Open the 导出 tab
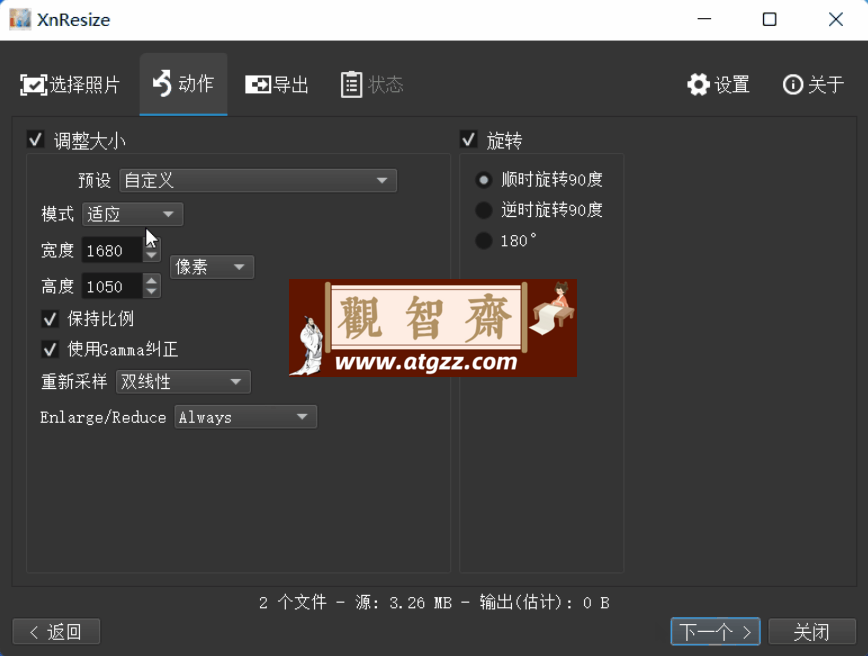 [276, 85]
